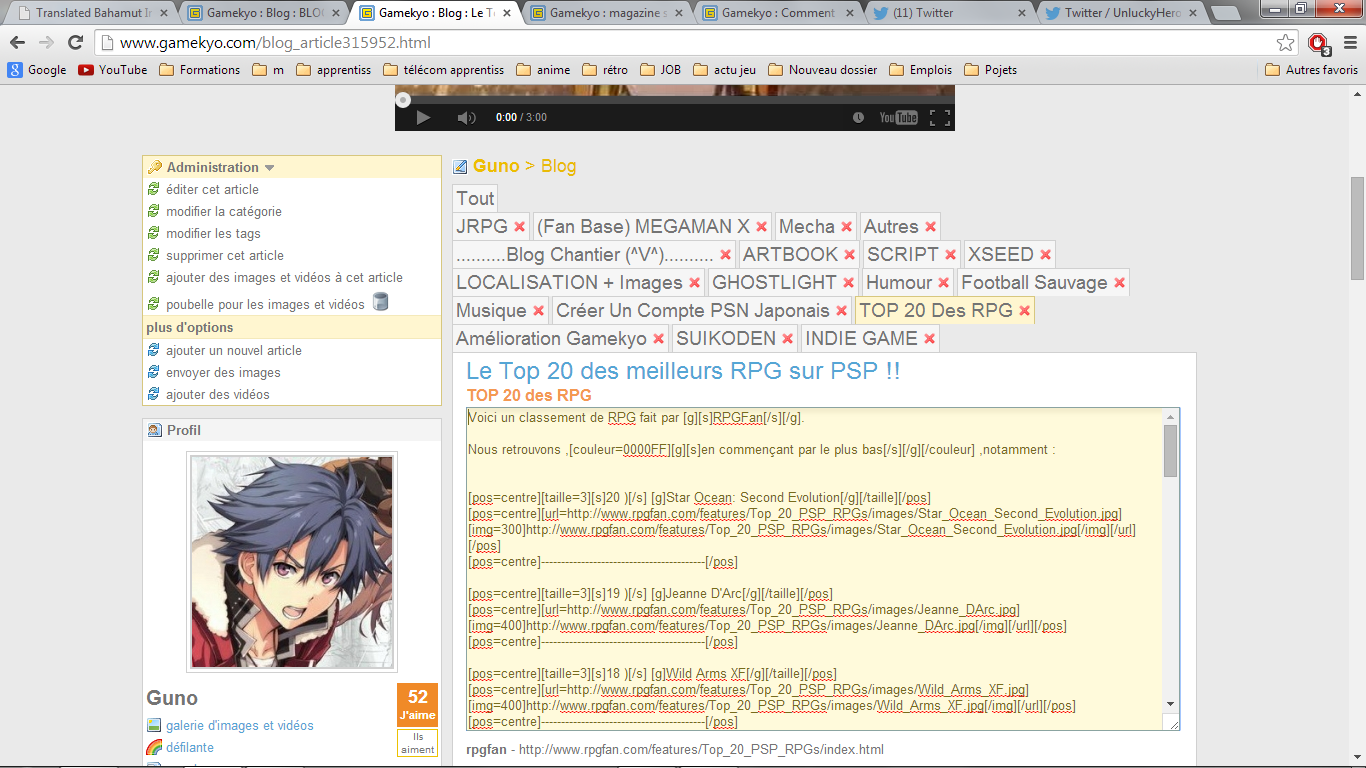
Task: Click the supprimer cet article link
Action: pos(224,255)
